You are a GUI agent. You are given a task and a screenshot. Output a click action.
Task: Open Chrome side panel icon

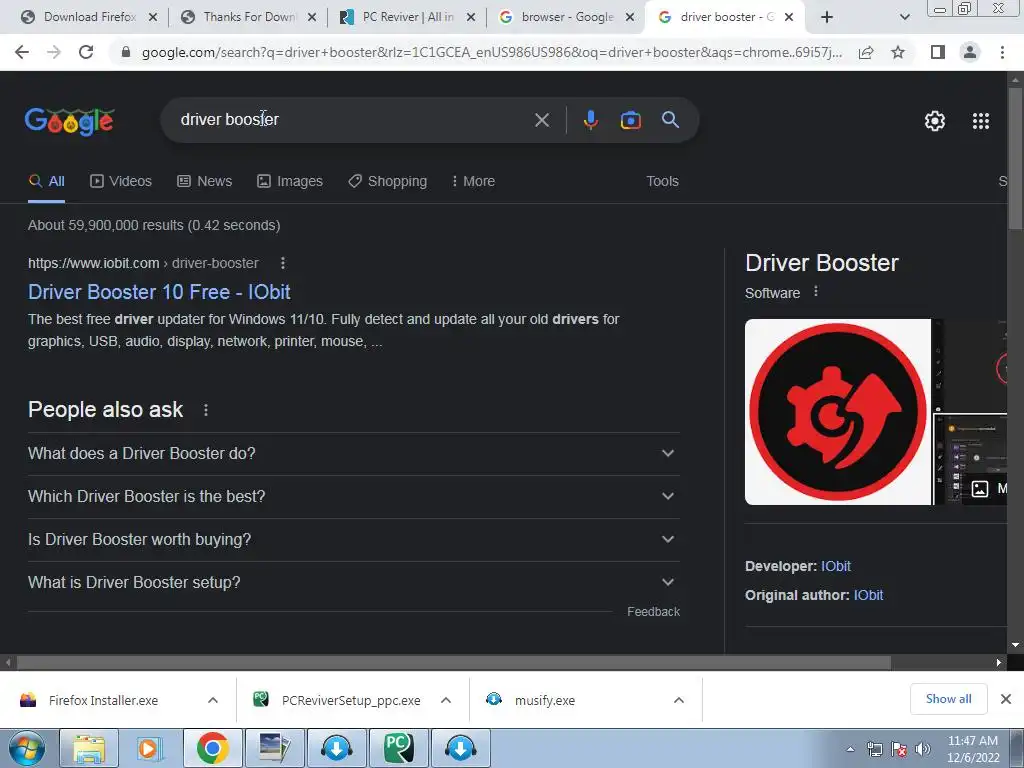(x=938, y=52)
